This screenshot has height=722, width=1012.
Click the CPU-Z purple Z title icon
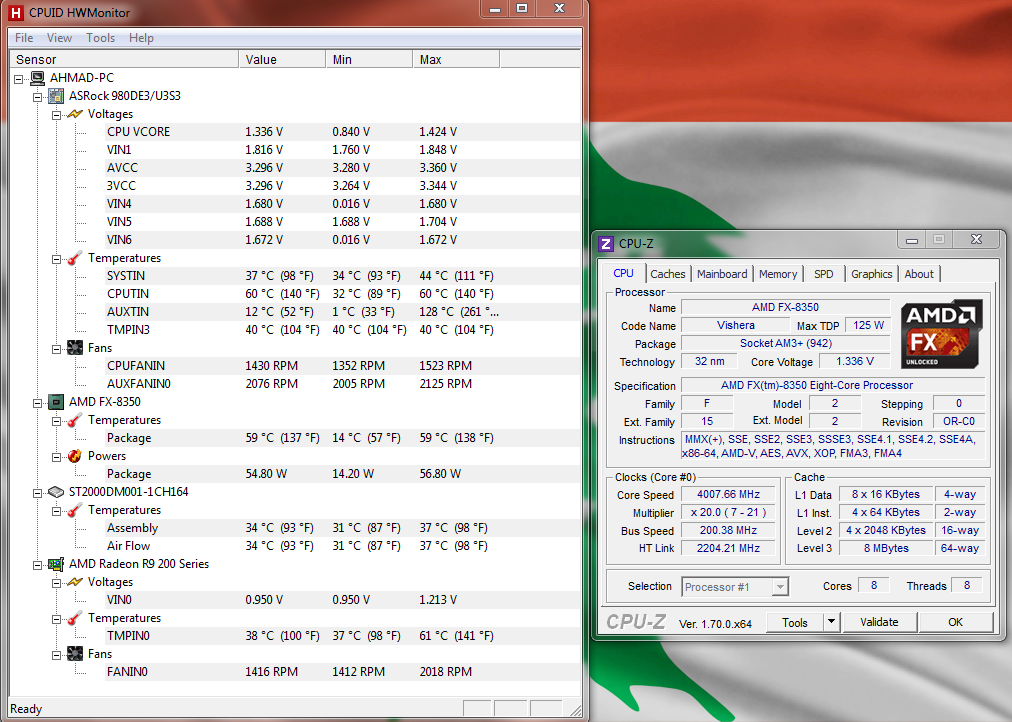pyautogui.click(x=605, y=244)
